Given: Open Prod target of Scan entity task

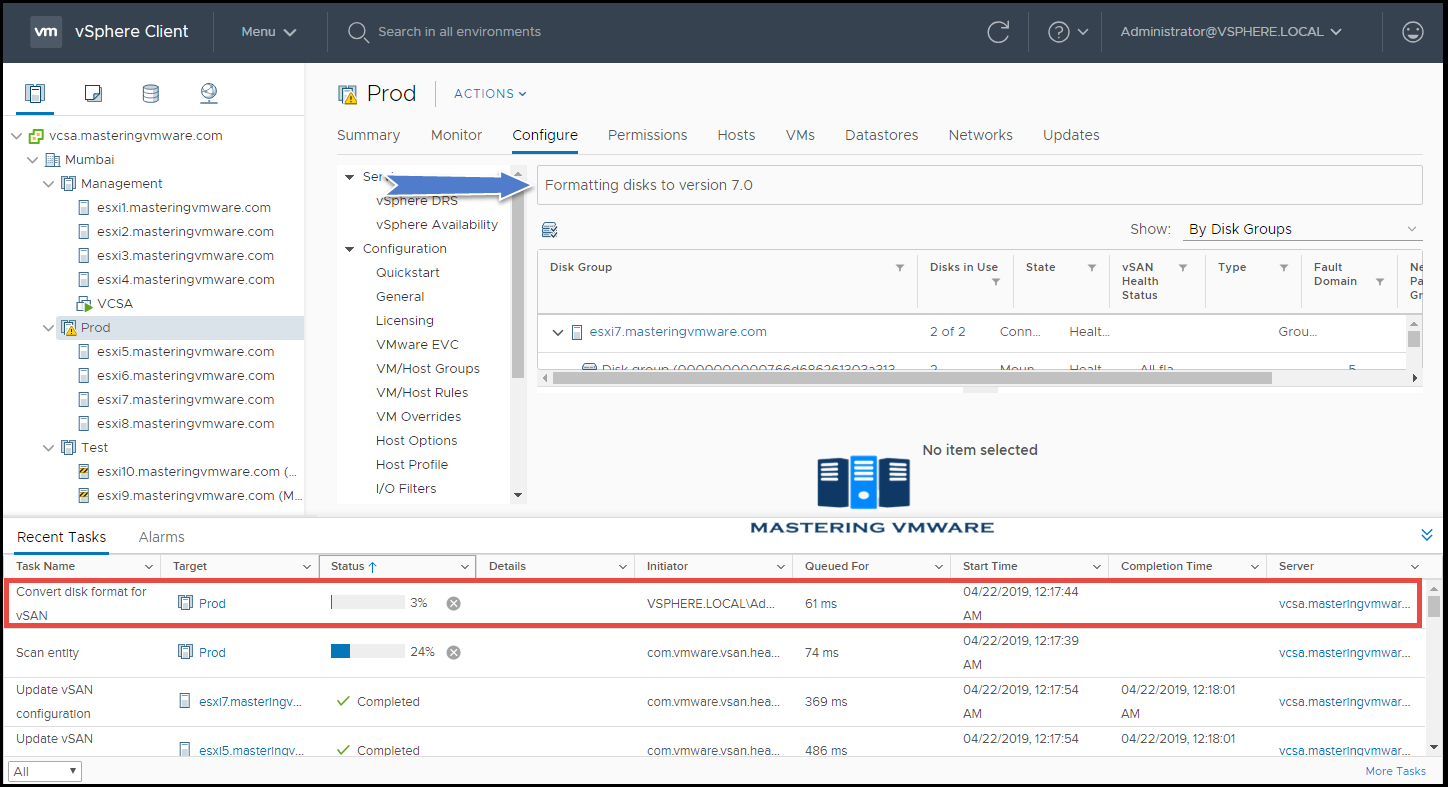Looking at the screenshot, I should tap(212, 652).
